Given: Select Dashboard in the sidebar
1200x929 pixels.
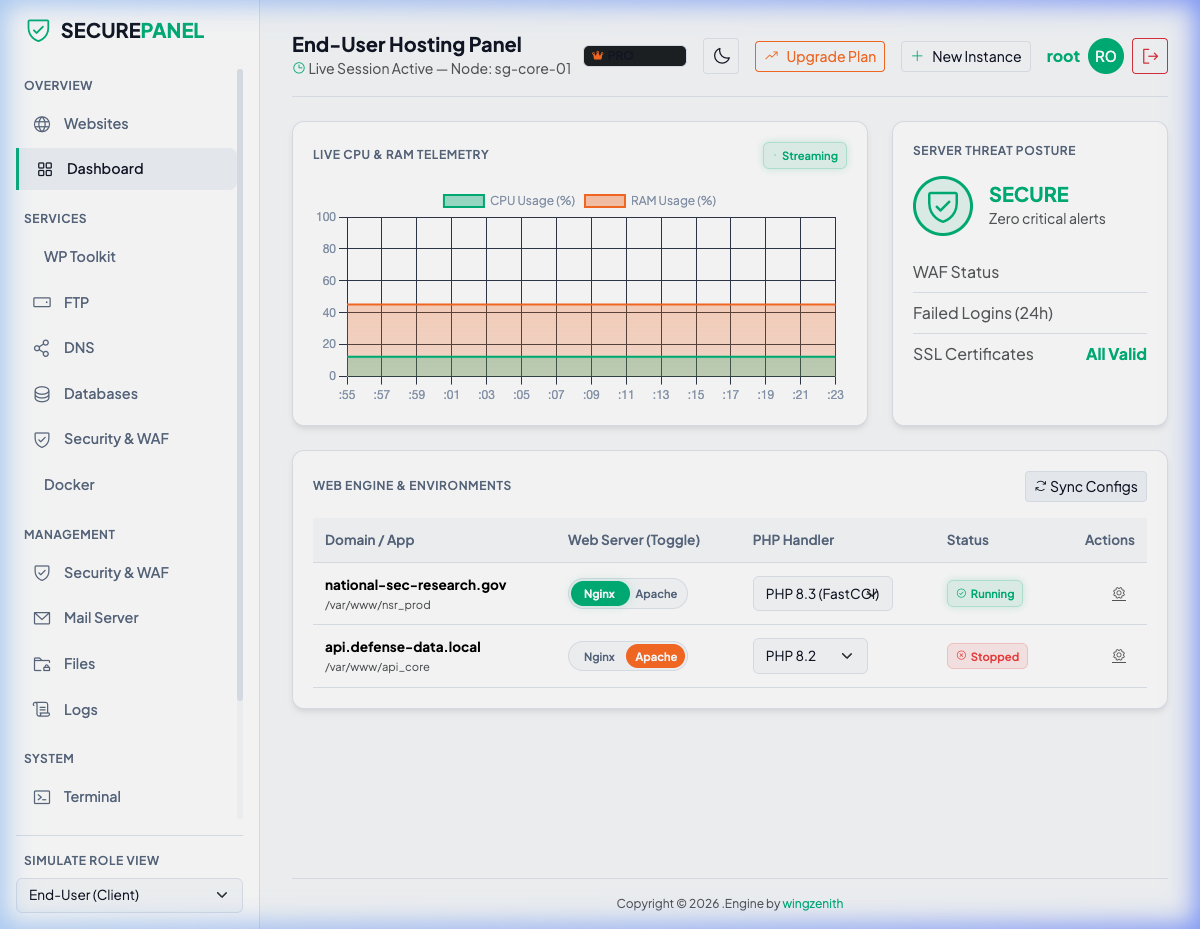Looking at the screenshot, I should coord(126,169).
